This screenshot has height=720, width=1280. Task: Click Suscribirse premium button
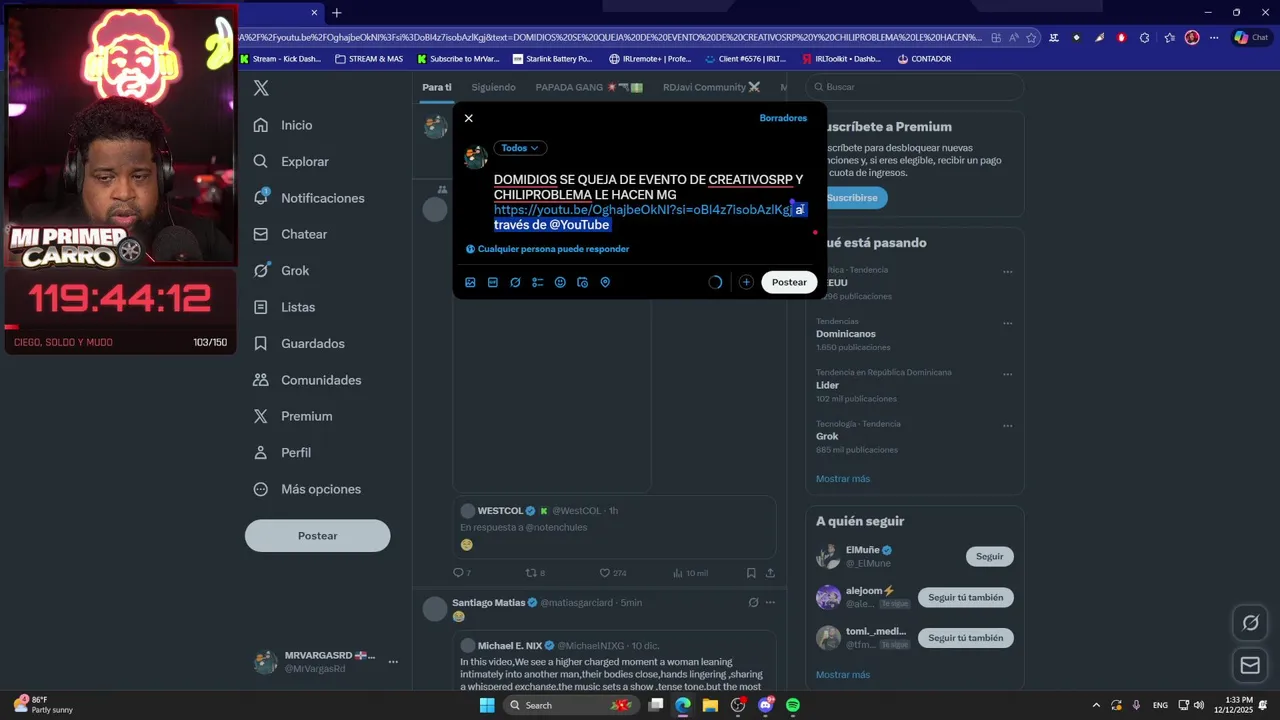852,198
